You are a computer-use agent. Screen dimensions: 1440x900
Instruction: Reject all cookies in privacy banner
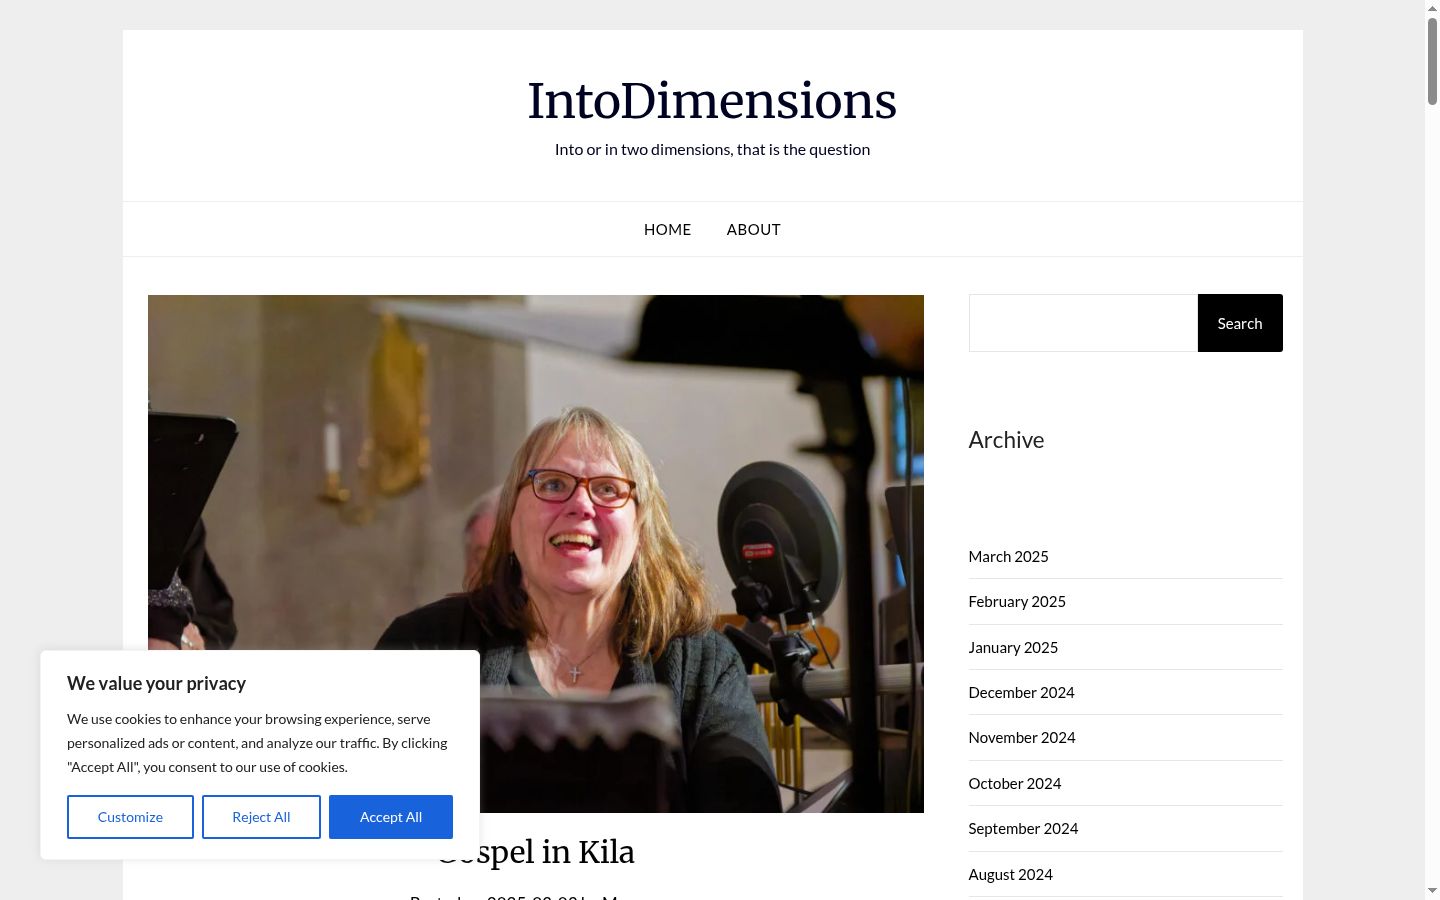click(261, 817)
